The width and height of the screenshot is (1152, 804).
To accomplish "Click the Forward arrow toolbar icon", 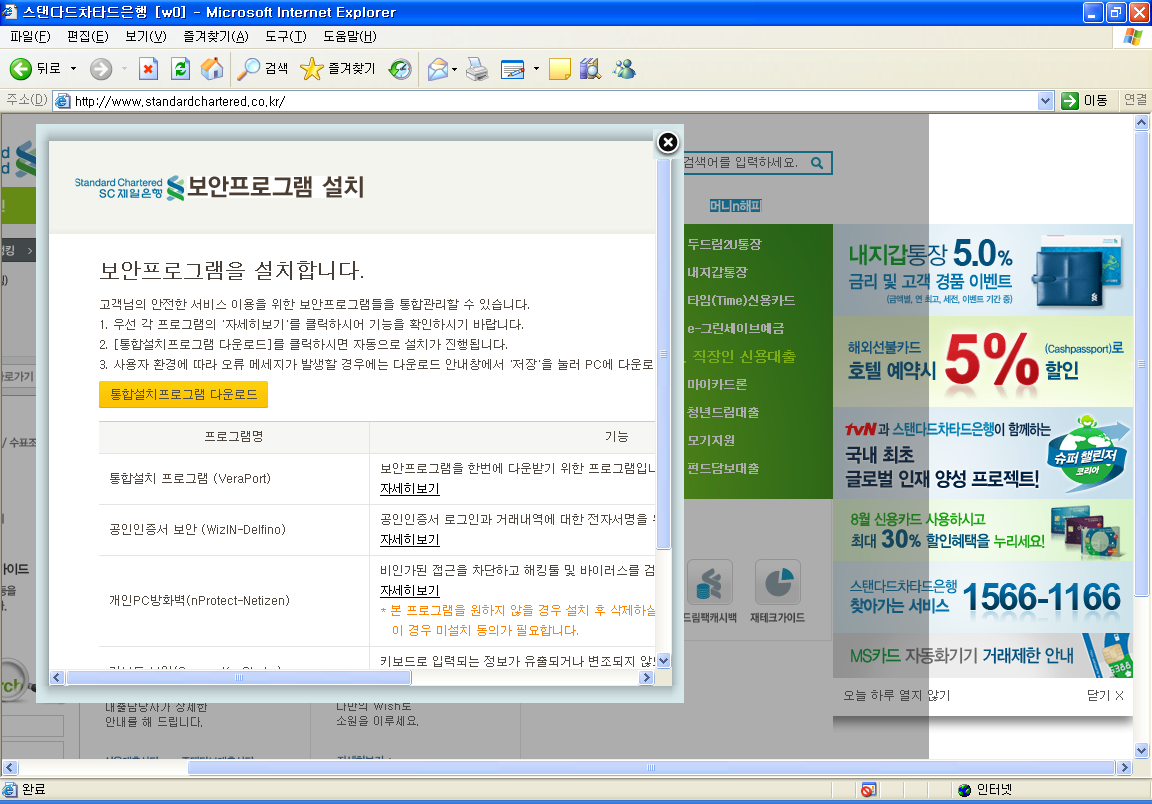I will pos(101,69).
